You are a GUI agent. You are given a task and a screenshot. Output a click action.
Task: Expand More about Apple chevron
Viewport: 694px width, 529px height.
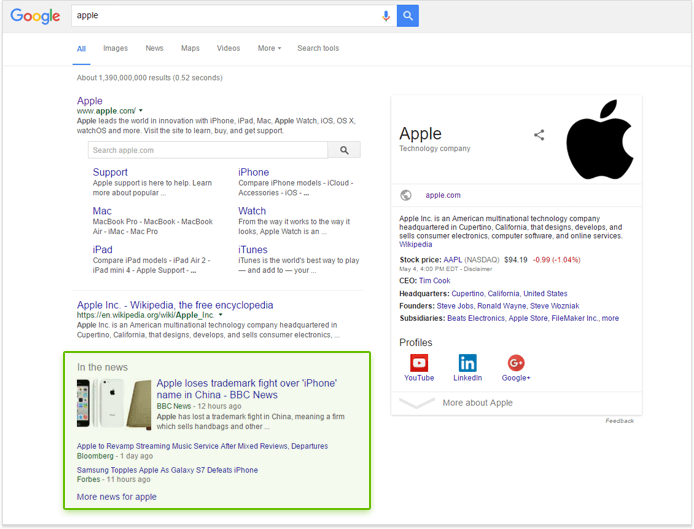[x=417, y=403]
